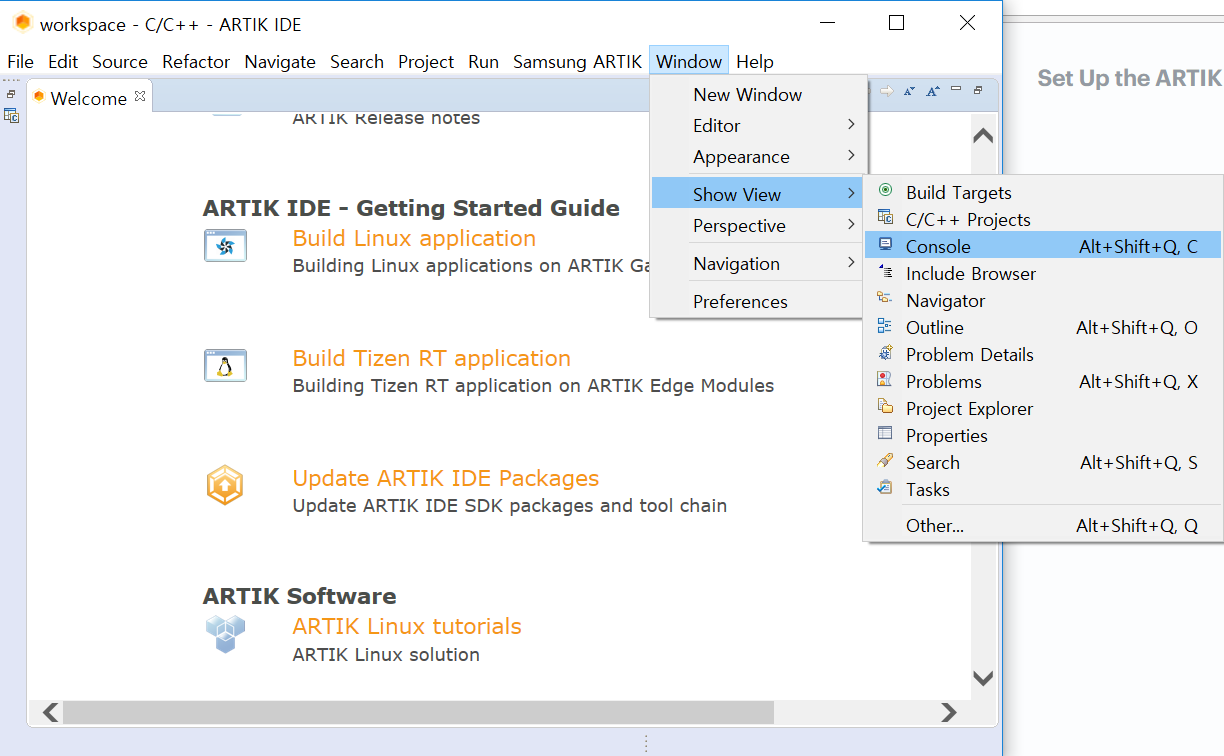Click the Project Explorer folder icon

[x=885, y=406]
